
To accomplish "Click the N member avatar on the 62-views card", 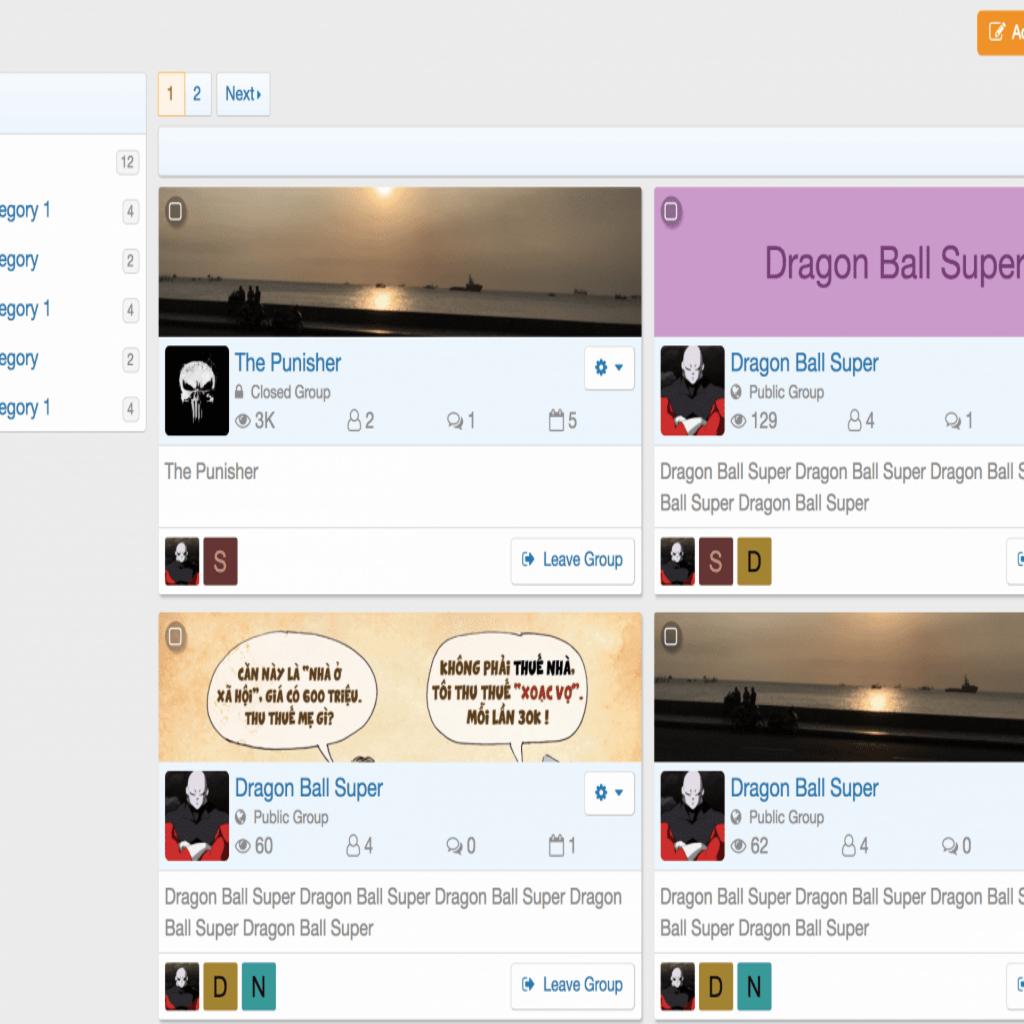I will 754,987.
